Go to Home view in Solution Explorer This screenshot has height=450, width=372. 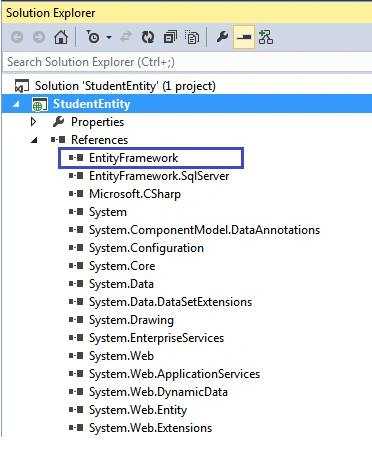(61, 37)
